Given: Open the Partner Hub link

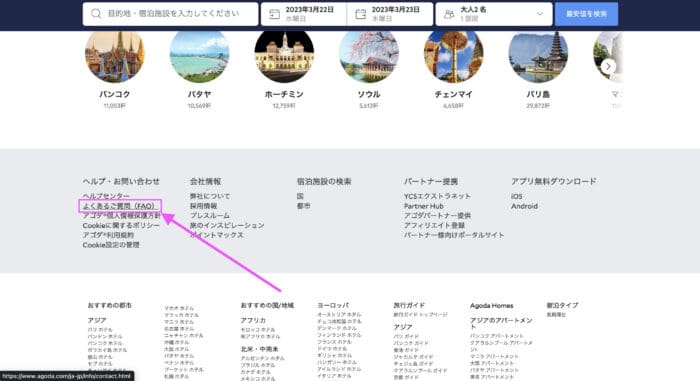Looking at the screenshot, I should [424, 206].
